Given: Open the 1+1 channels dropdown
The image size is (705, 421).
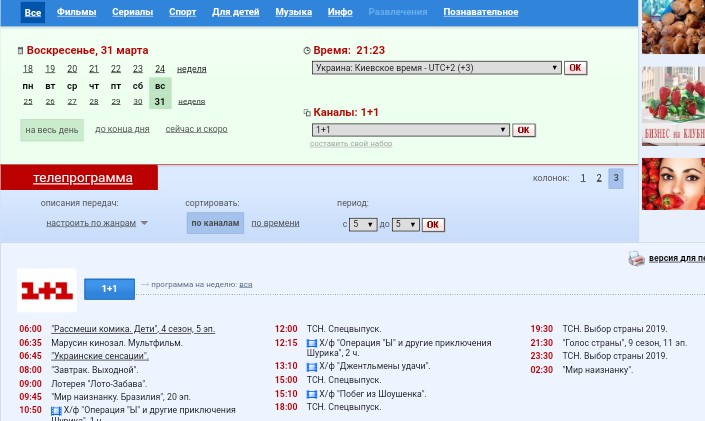Looking at the screenshot, I should [x=410, y=130].
